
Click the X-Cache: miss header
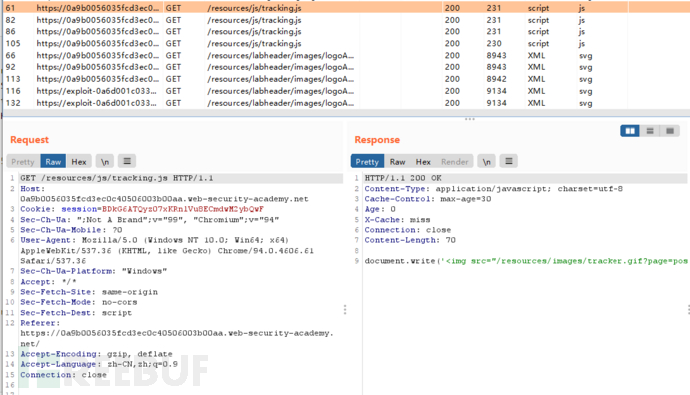coord(397,219)
